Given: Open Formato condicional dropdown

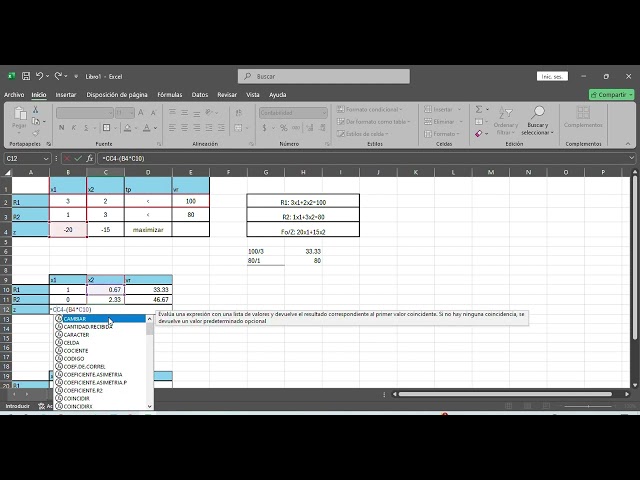Looking at the screenshot, I should [x=369, y=109].
